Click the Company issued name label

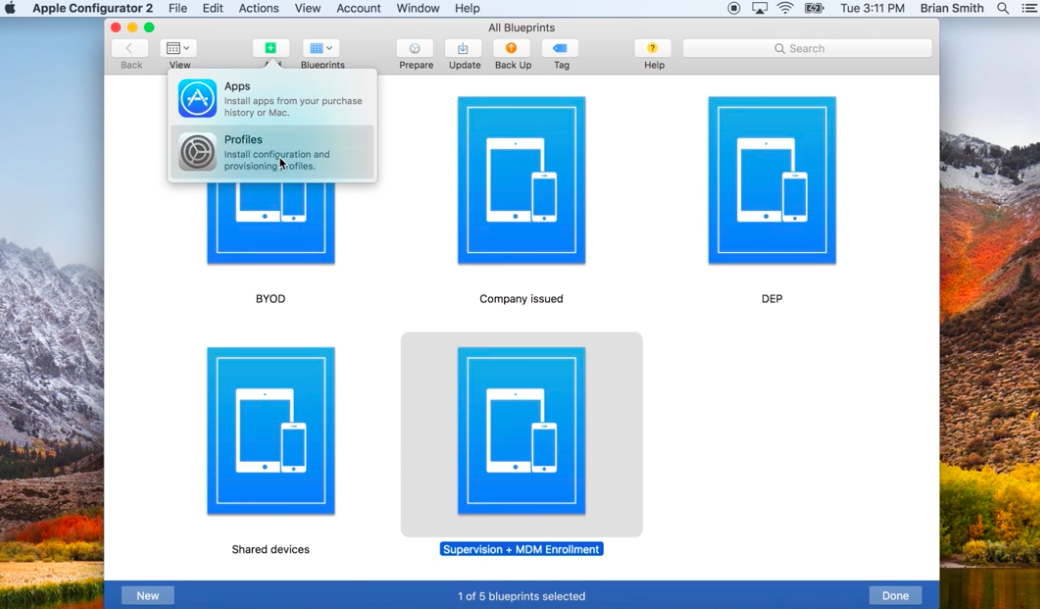point(521,299)
